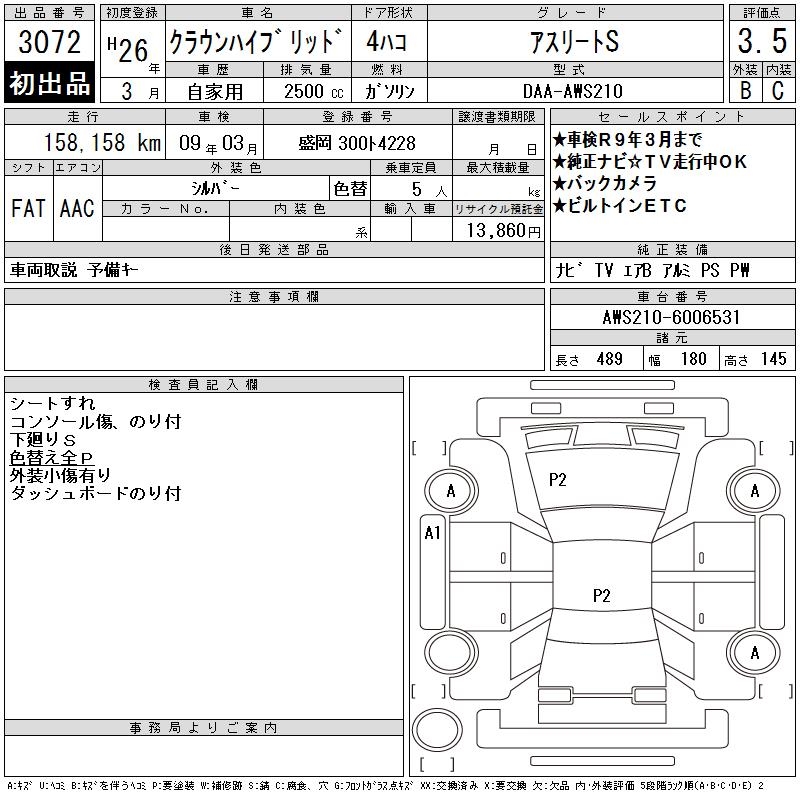
Task: Click the lot number 3072
Action: [x=50, y=43]
